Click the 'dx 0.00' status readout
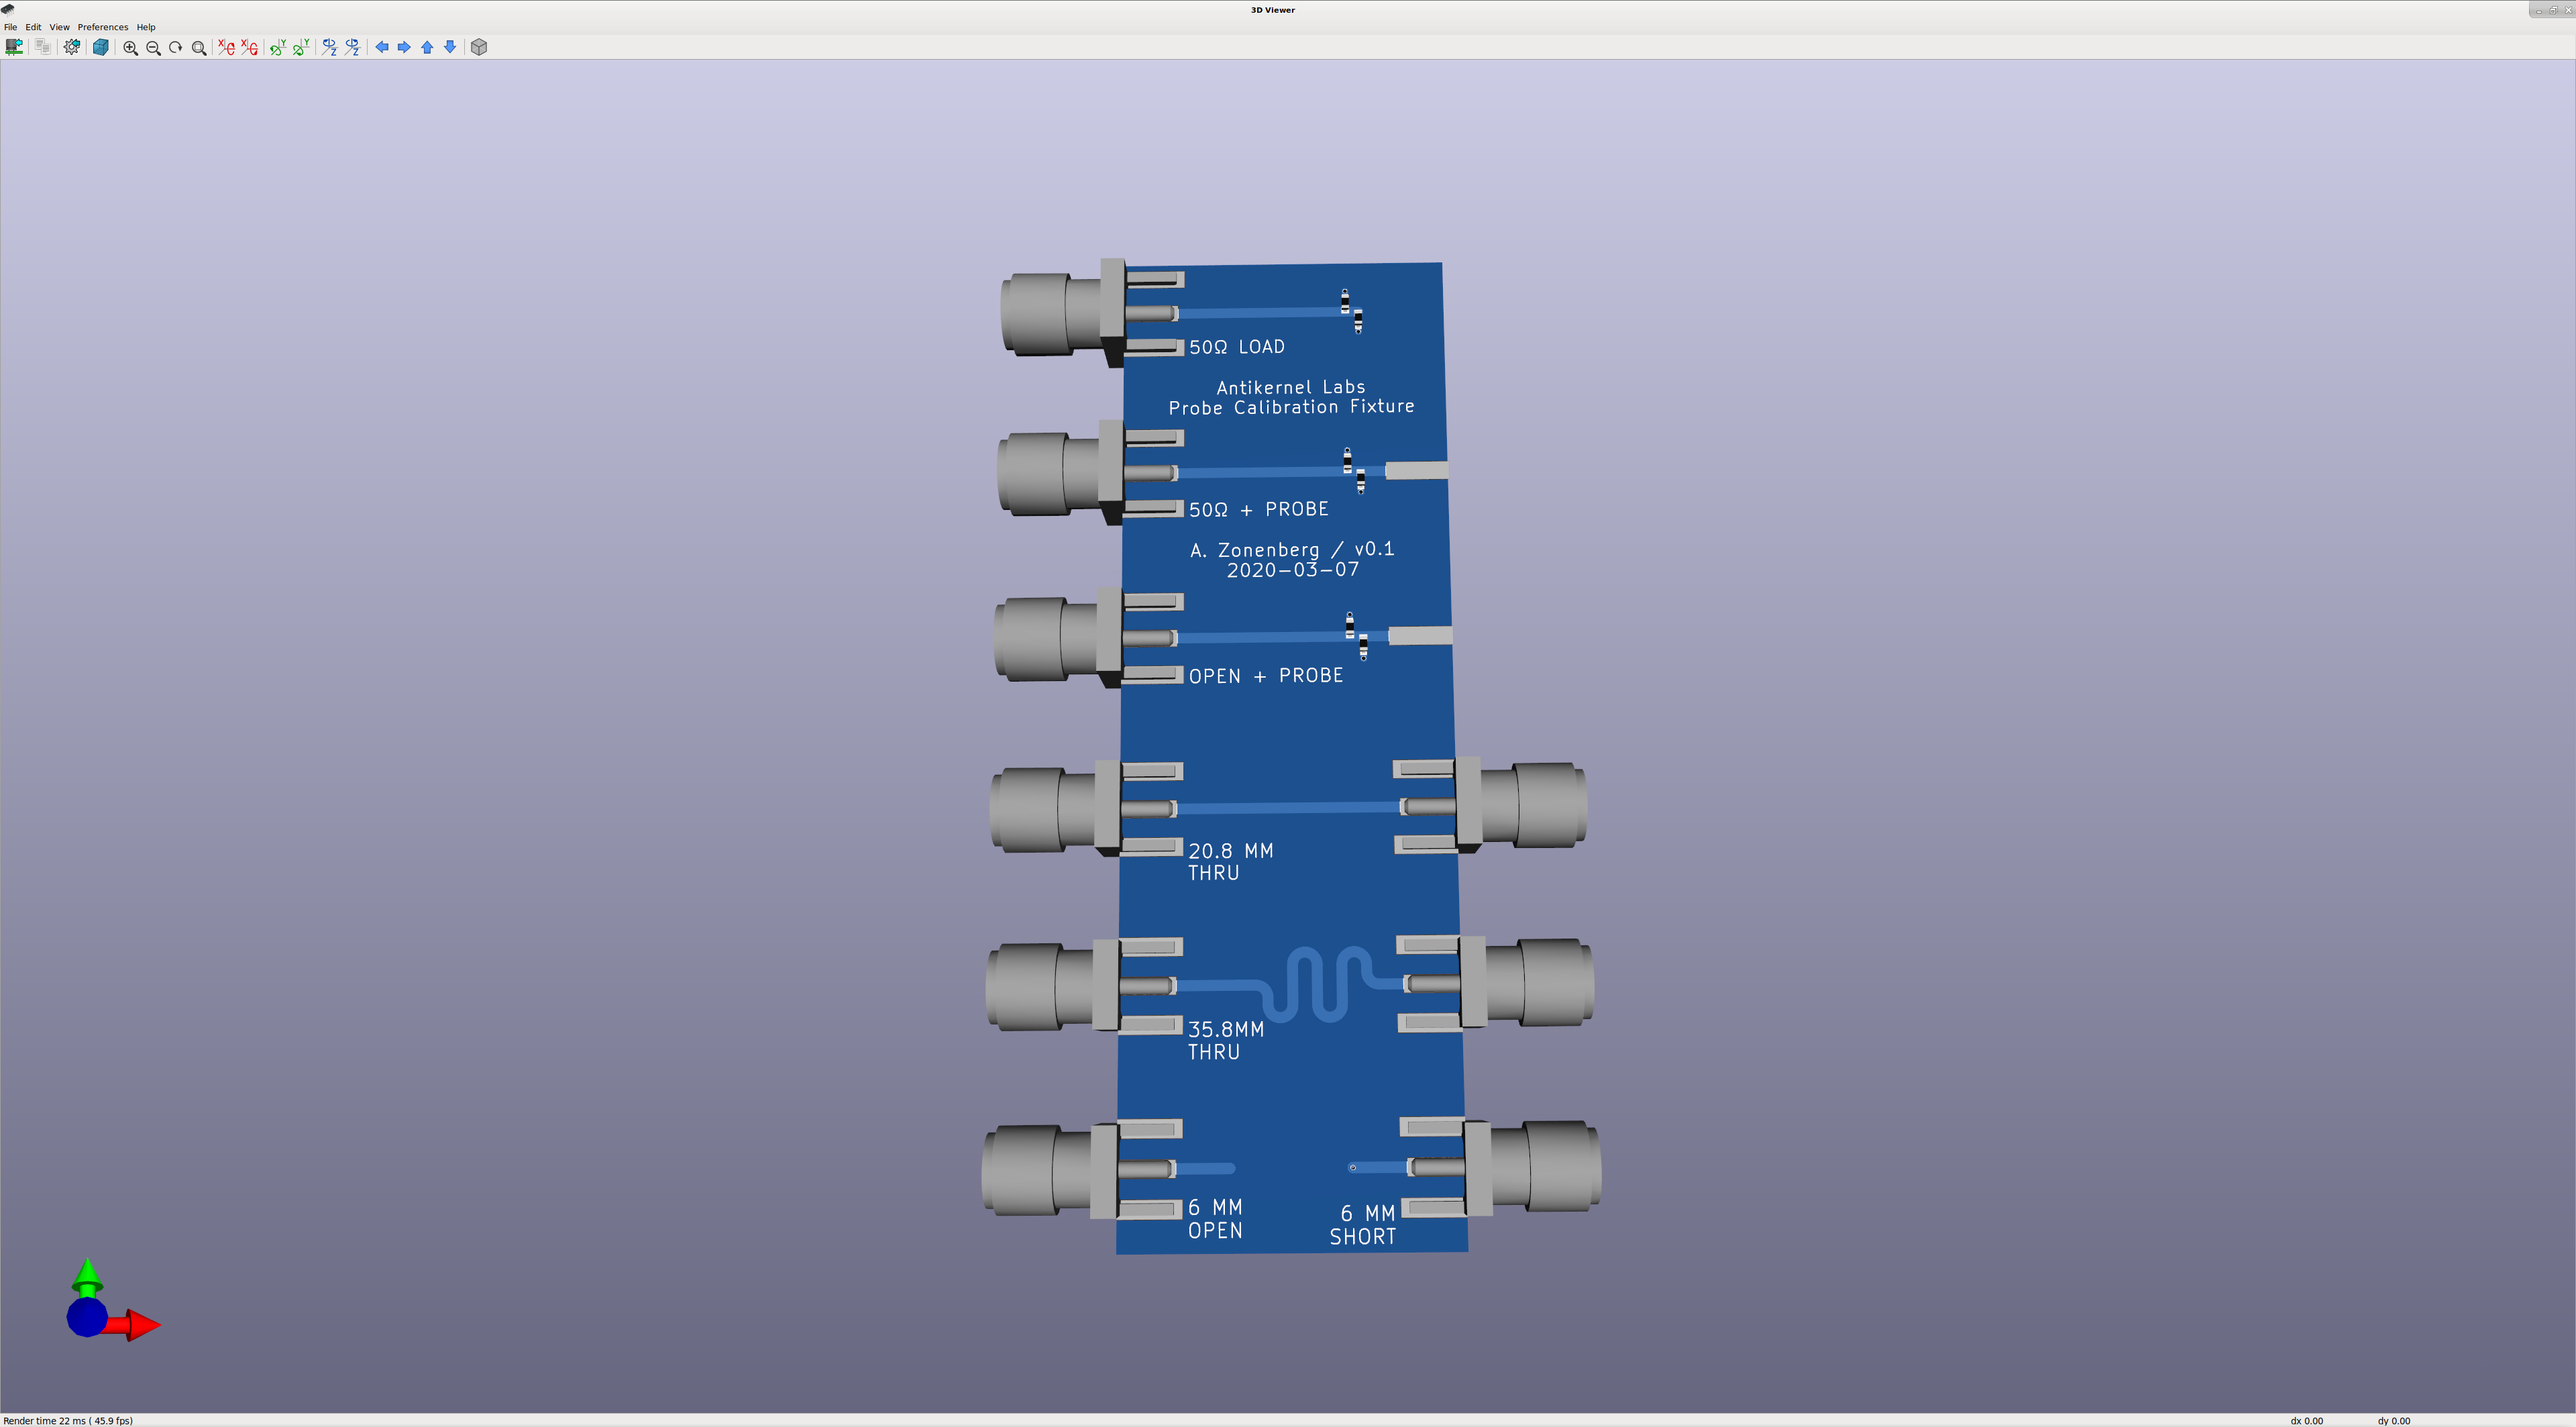 click(x=2307, y=1420)
